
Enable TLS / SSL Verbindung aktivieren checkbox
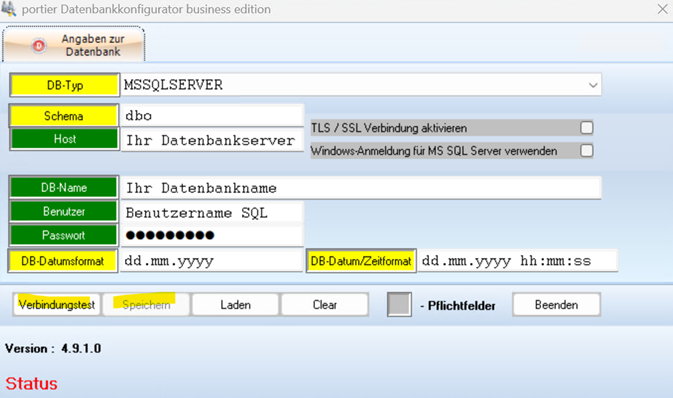click(586, 128)
